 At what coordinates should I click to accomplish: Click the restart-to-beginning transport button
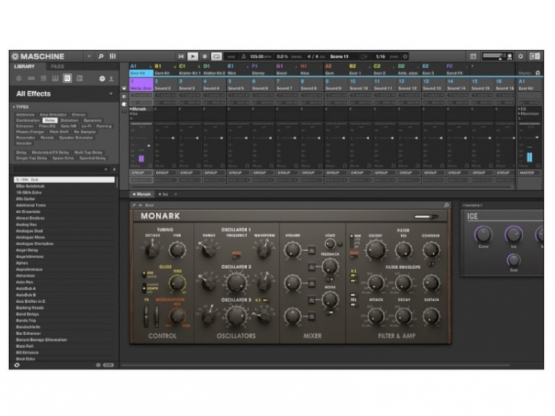181,56
